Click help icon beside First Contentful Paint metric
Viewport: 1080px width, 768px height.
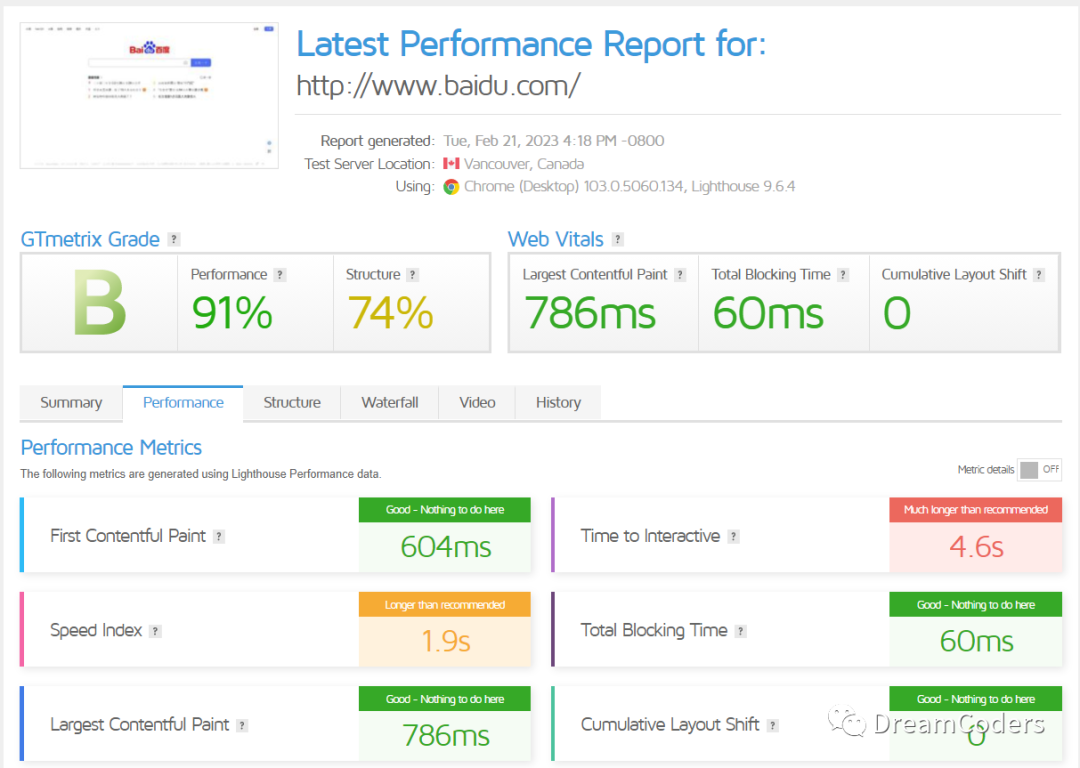pos(219,537)
